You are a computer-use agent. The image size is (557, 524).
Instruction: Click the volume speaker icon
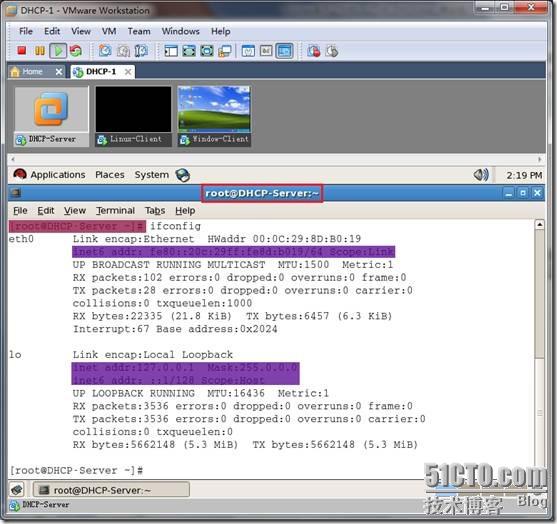coord(481,175)
